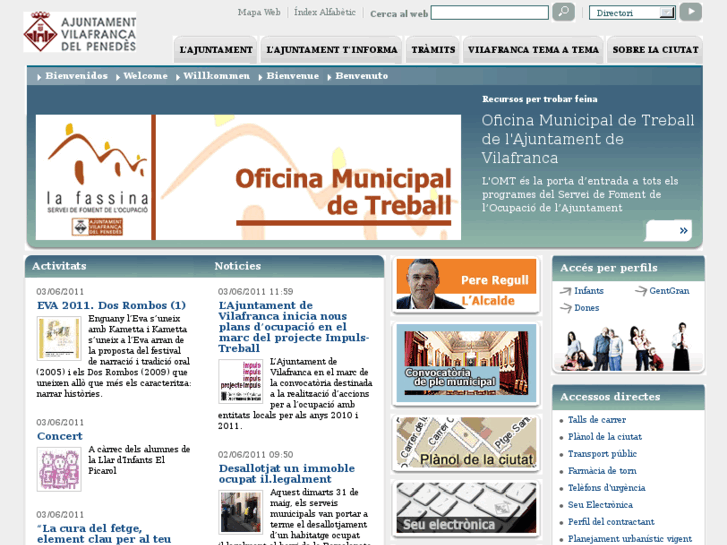The width and height of the screenshot is (727, 545).
Task: Open the Infants profile link
Action: pyautogui.click(x=589, y=291)
